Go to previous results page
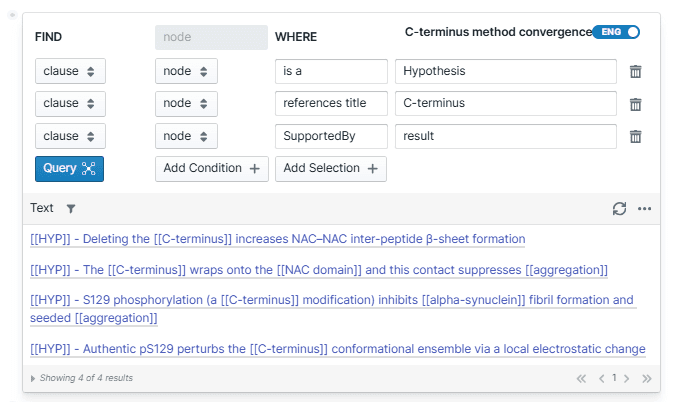 (x=601, y=378)
